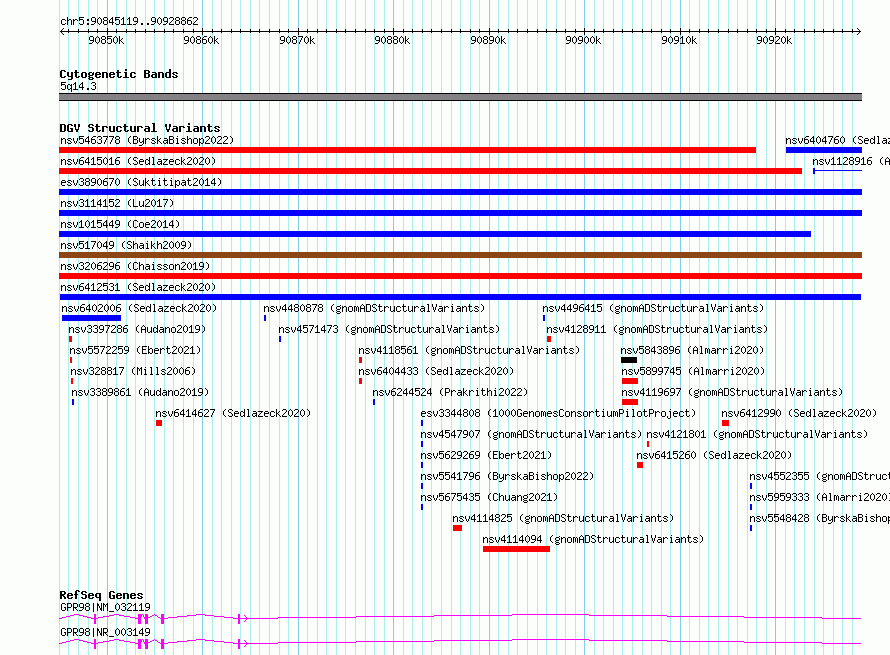This screenshot has width=890, height=655.
Task: Open nsv5541796 (ByrskaBishop2022) variant
Action: [x=507, y=476]
